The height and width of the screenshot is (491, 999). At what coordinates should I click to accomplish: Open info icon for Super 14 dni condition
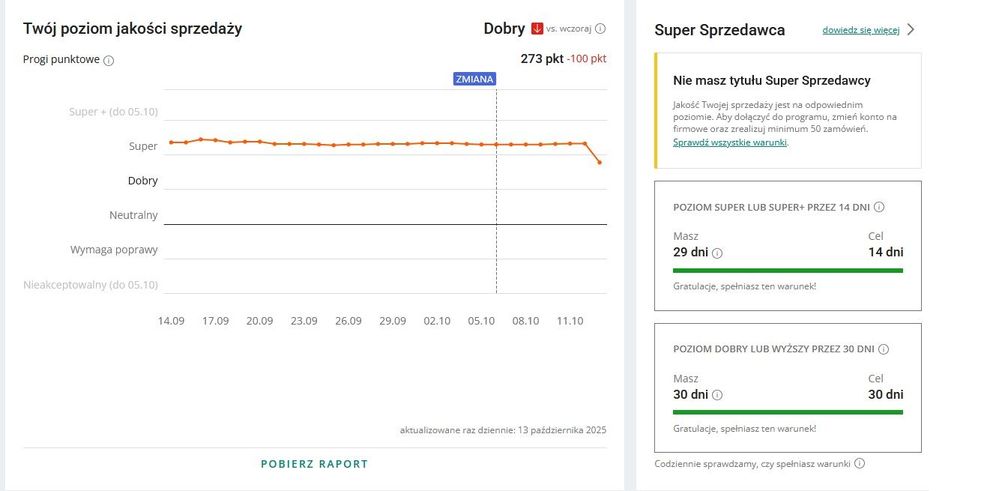pos(879,207)
